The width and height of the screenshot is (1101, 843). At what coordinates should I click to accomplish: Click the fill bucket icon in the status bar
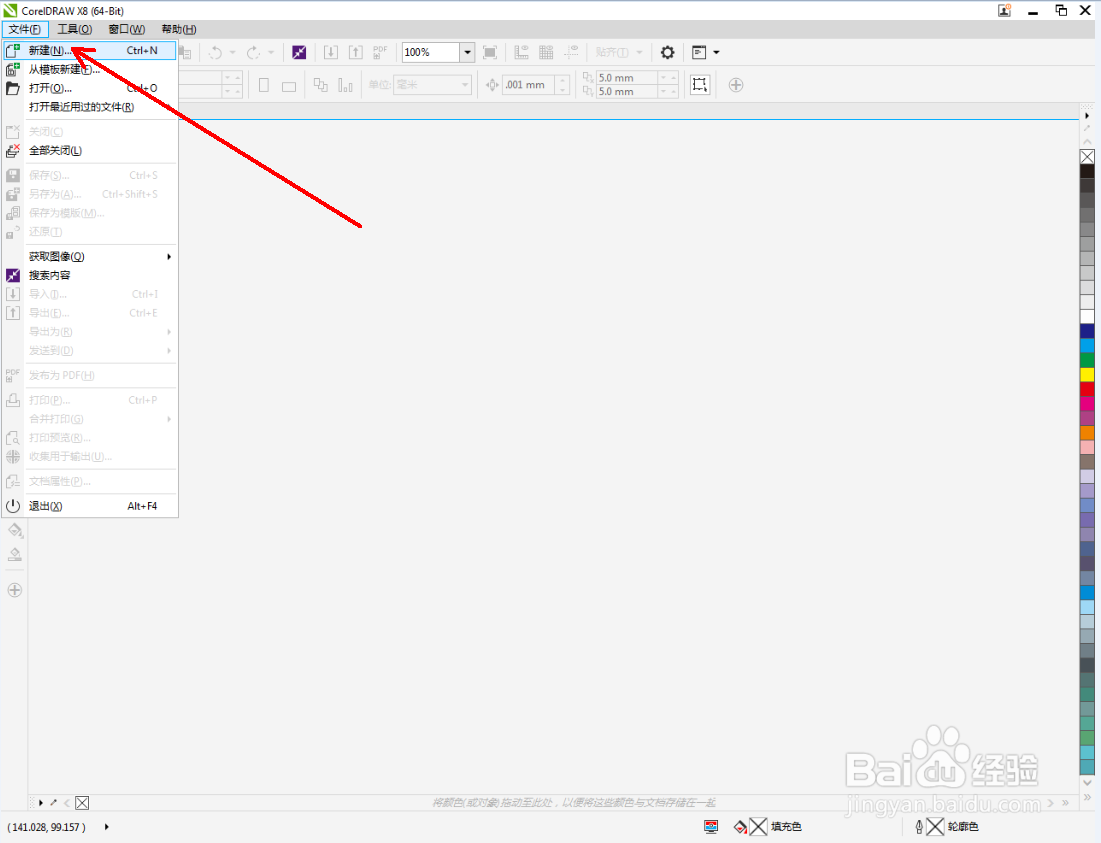coord(740,827)
